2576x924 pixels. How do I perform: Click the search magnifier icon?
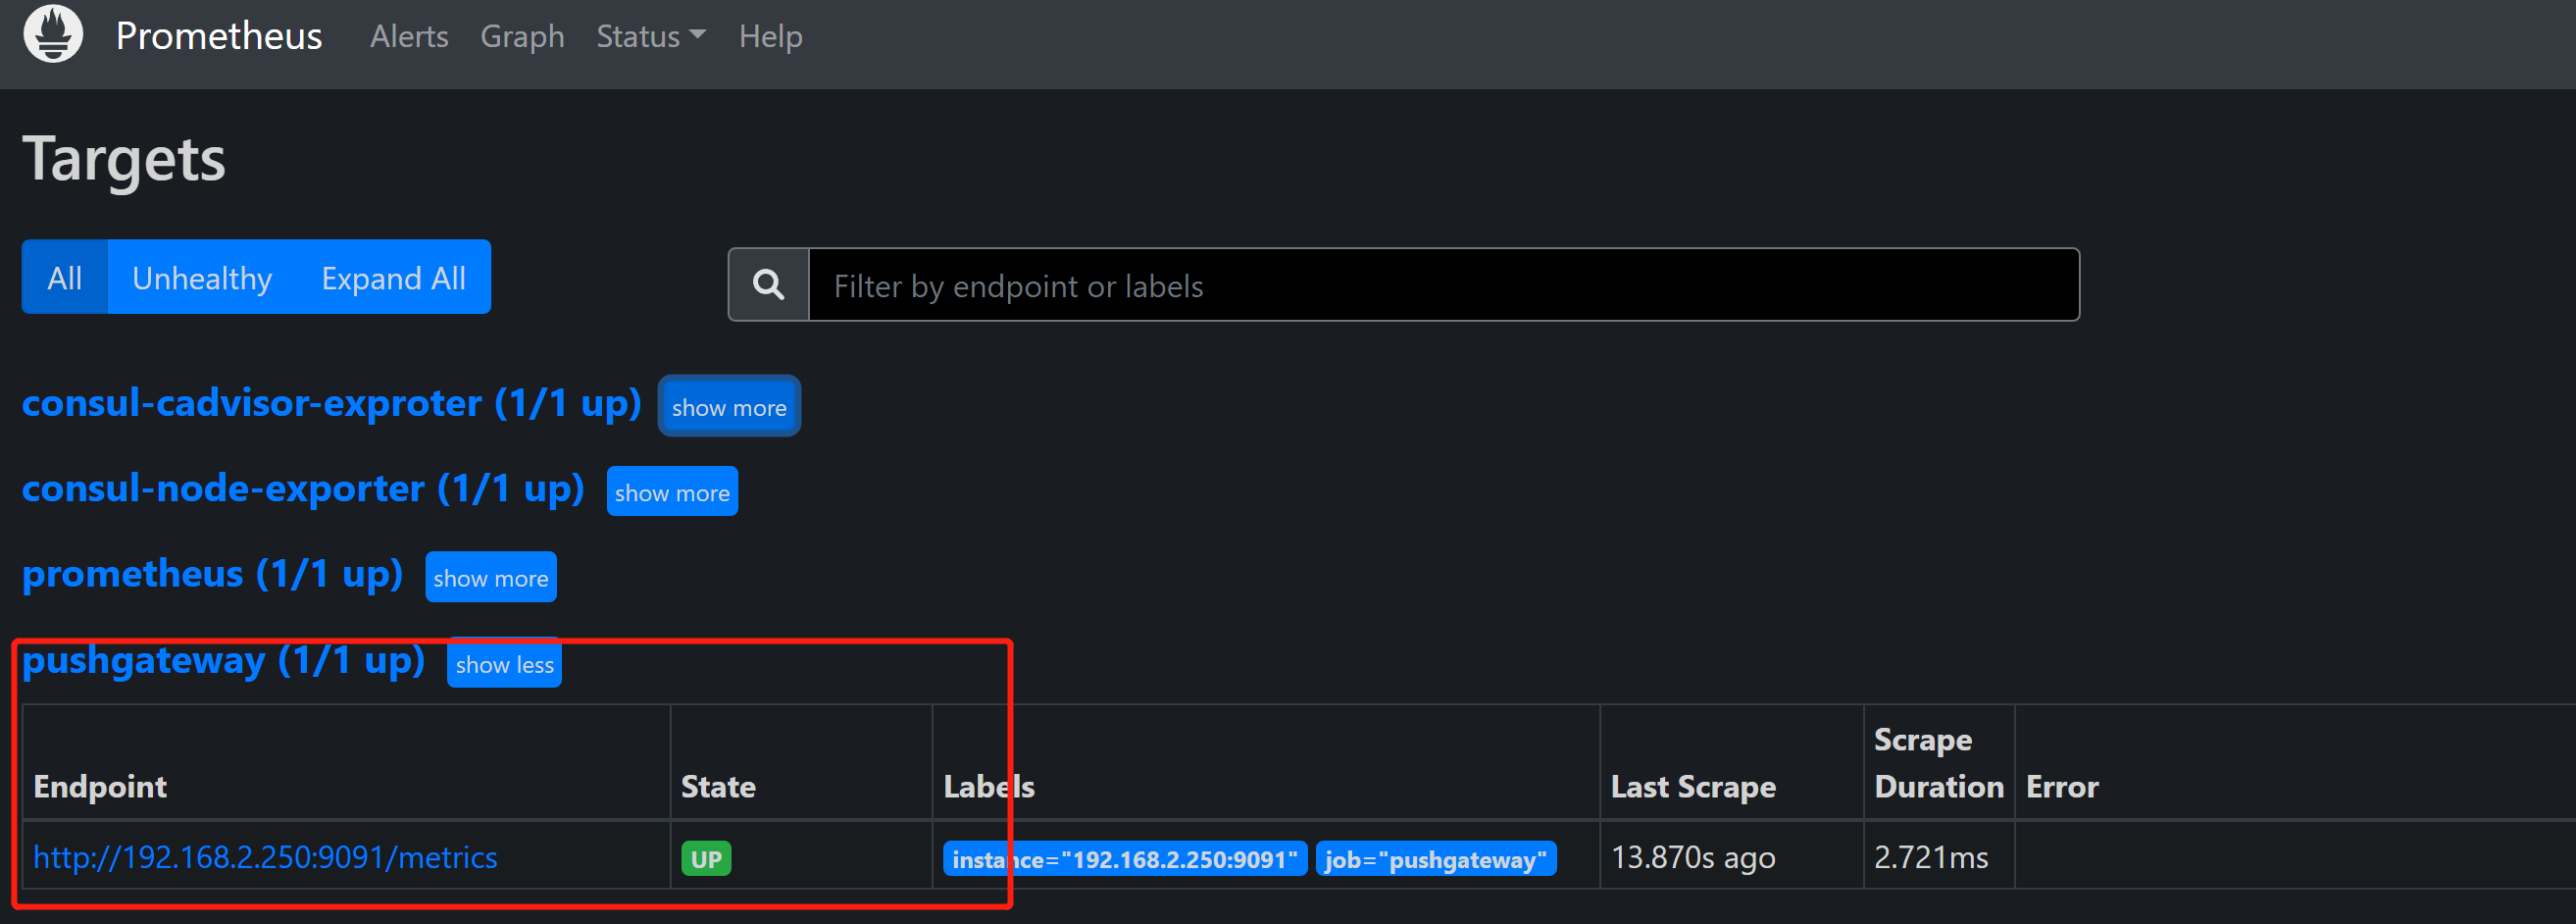click(x=768, y=285)
